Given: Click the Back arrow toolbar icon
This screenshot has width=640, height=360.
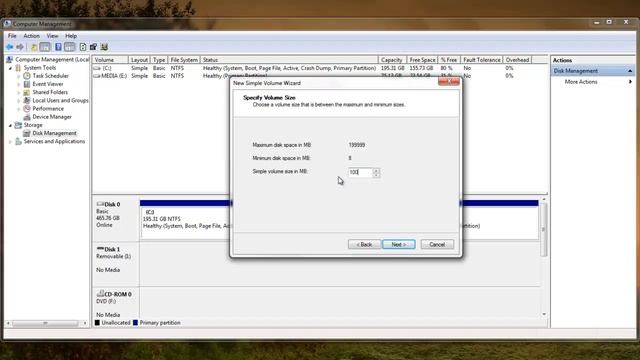Looking at the screenshot, I should click(9, 47).
